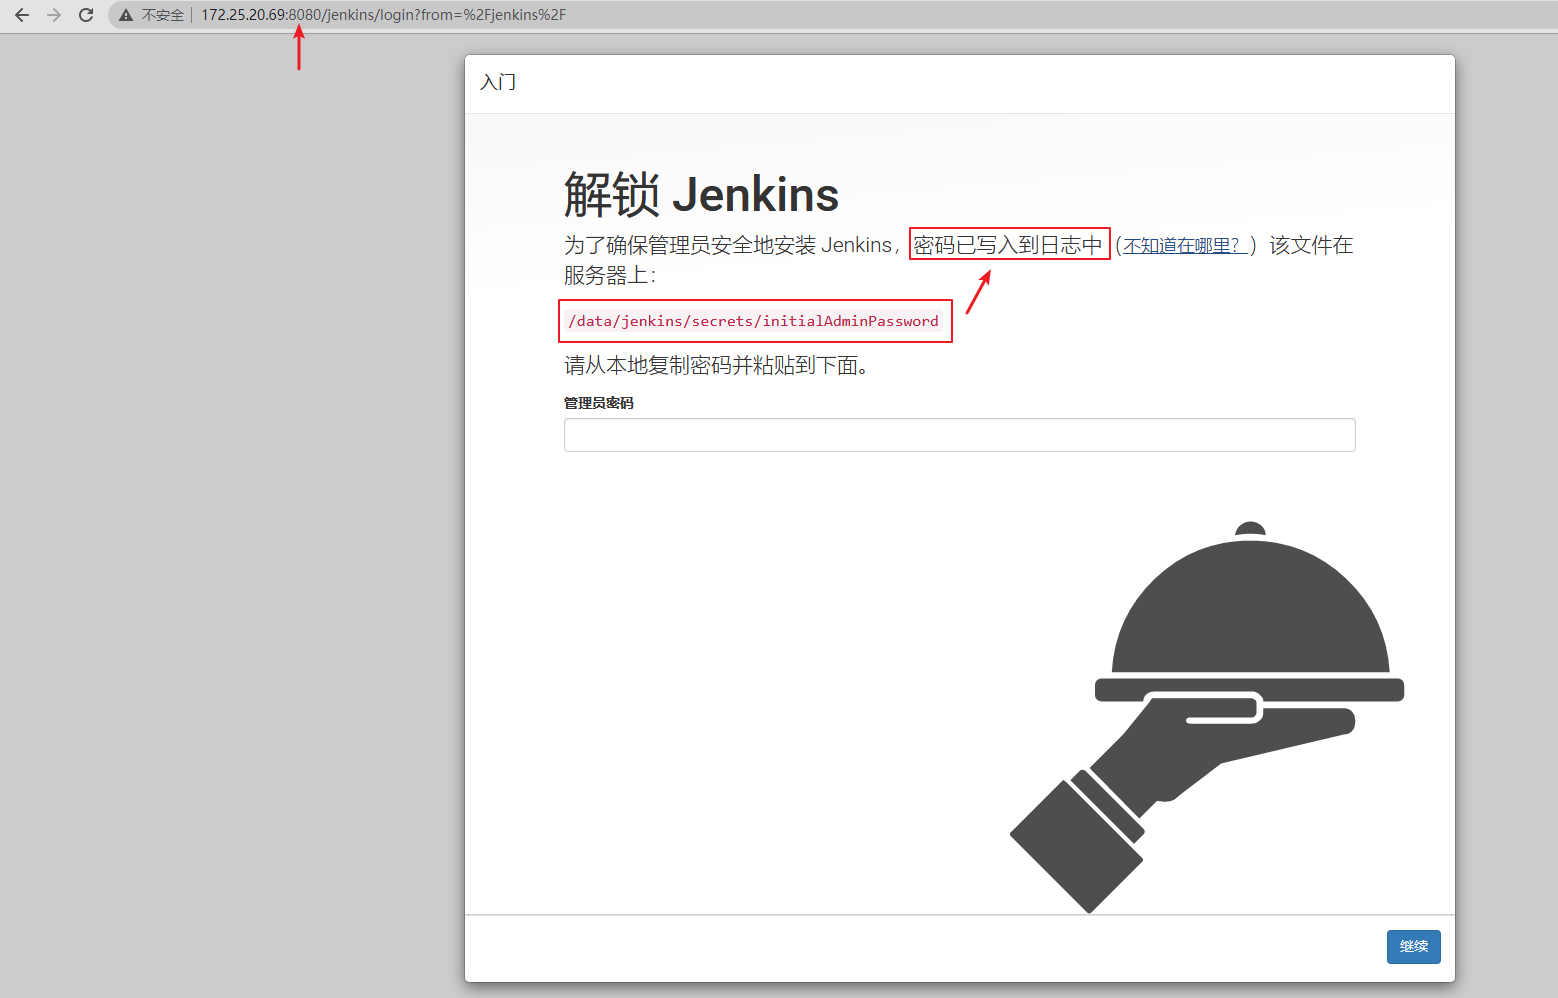The width and height of the screenshot is (1558, 998).
Task: Click the 管理员密码 field label
Action: tap(599, 403)
